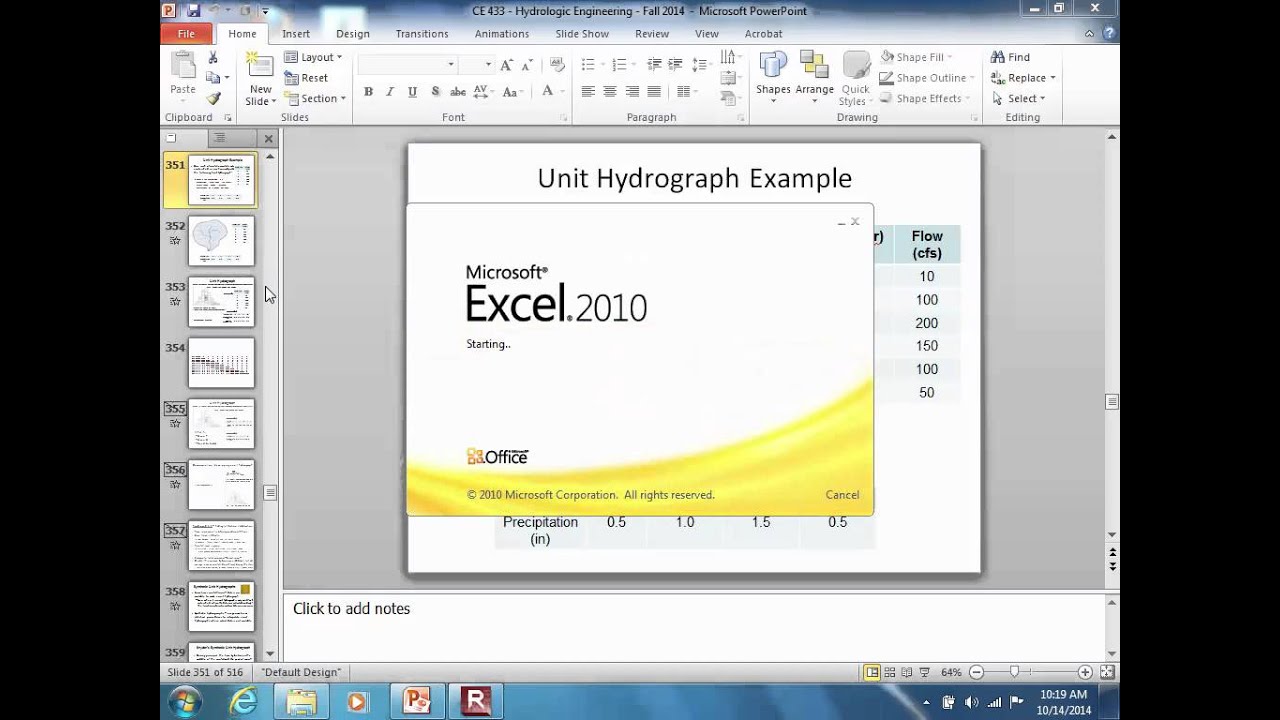
Task: Switch to the Animations tab
Action: tap(502, 33)
